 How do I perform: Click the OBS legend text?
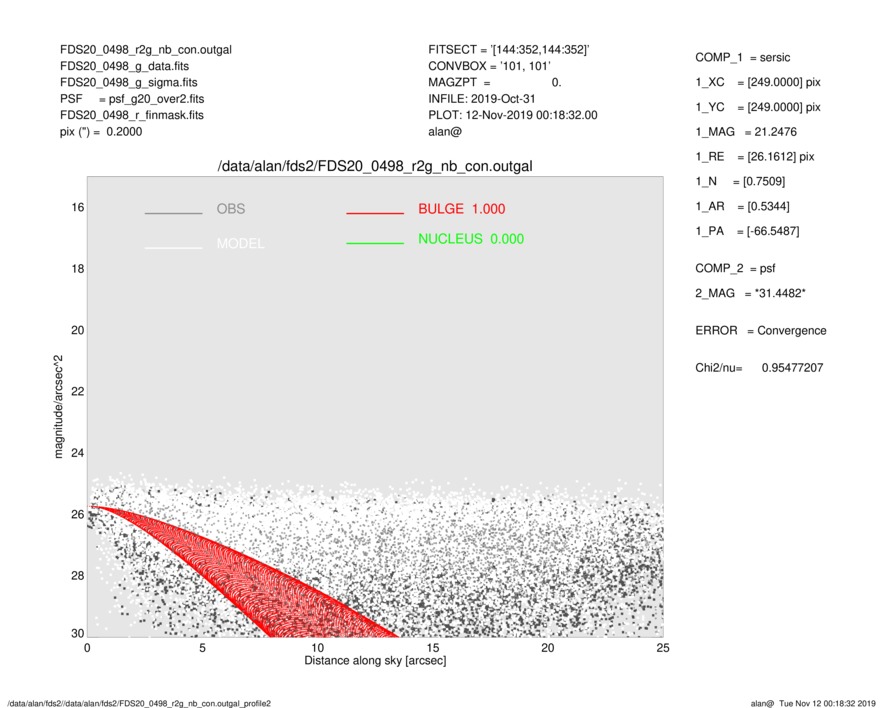230,209
